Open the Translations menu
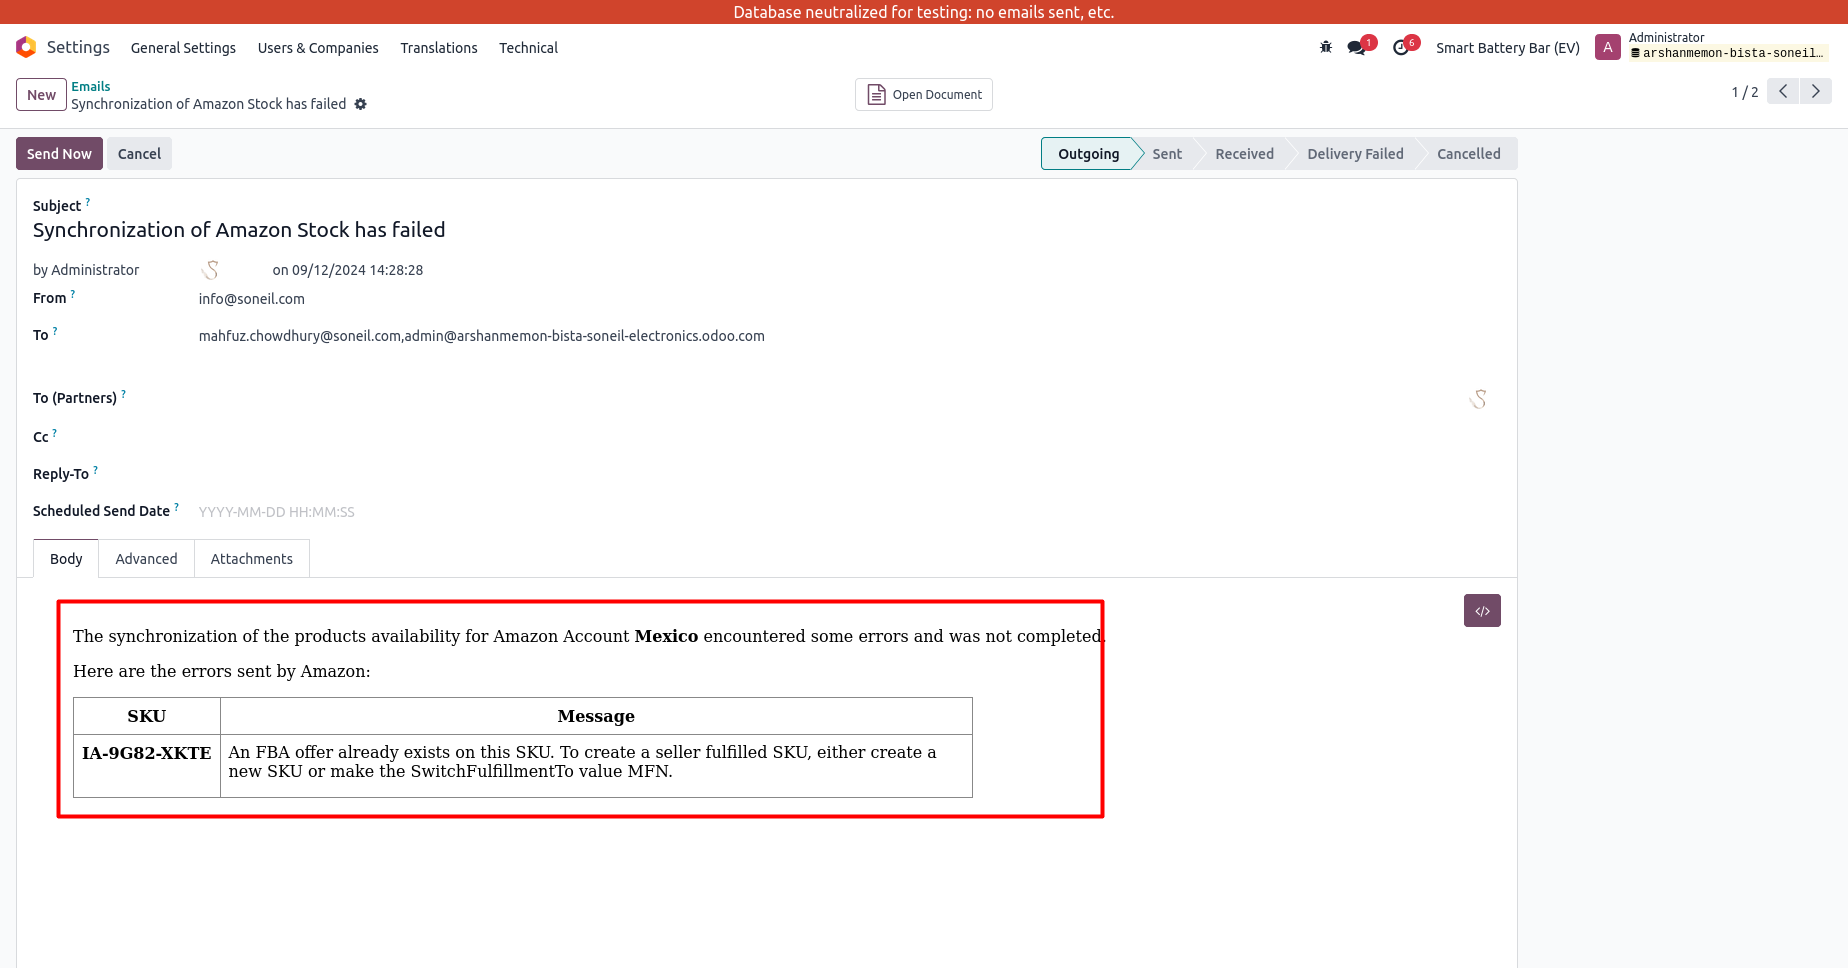1848x968 pixels. (439, 48)
